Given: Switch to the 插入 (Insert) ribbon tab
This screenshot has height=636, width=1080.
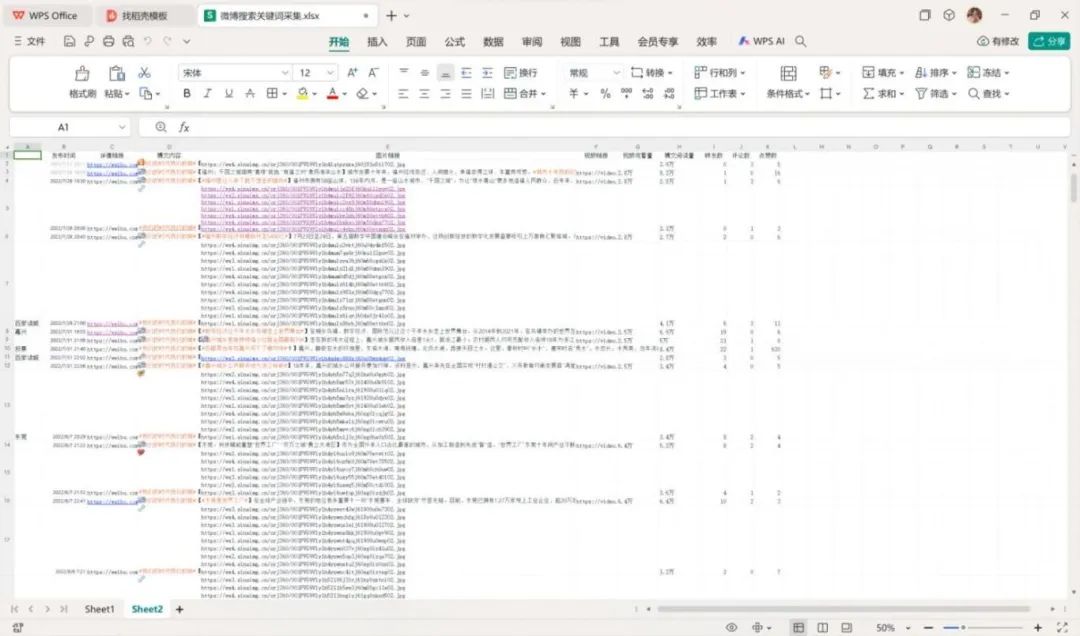Looking at the screenshot, I should [x=377, y=42].
